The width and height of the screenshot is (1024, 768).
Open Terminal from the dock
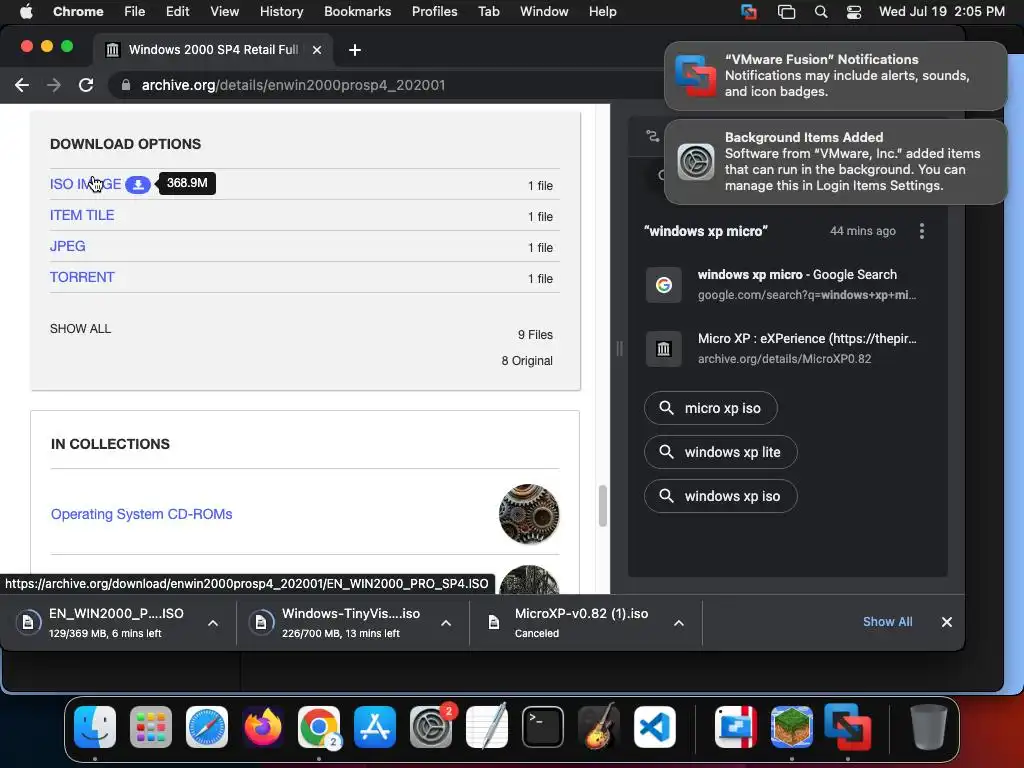point(543,727)
